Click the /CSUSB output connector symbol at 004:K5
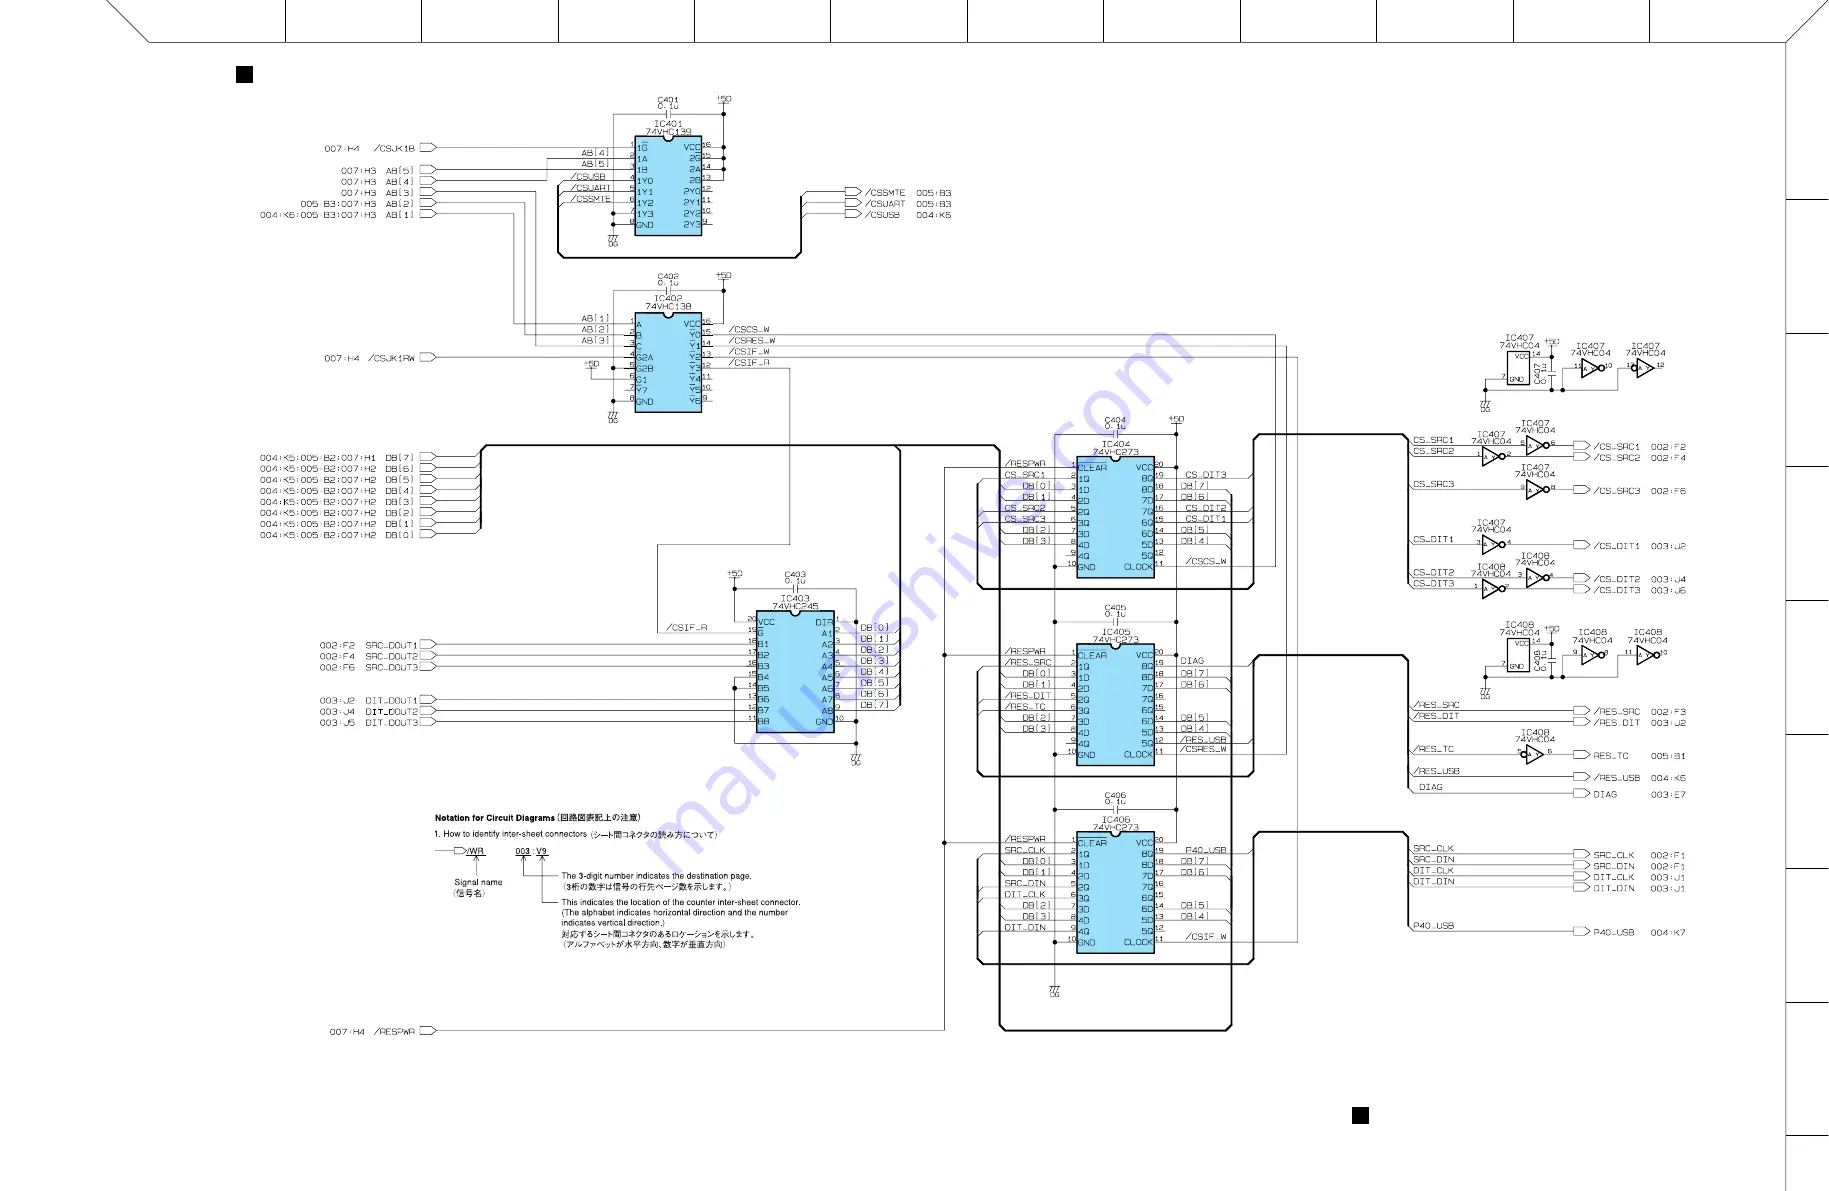 (x=853, y=214)
